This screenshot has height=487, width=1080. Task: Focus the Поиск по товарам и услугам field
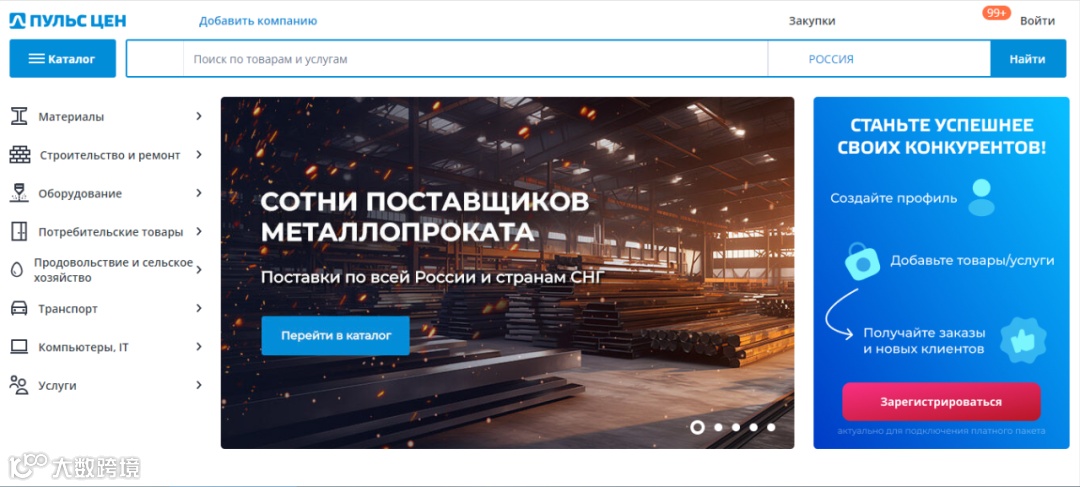(x=475, y=59)
